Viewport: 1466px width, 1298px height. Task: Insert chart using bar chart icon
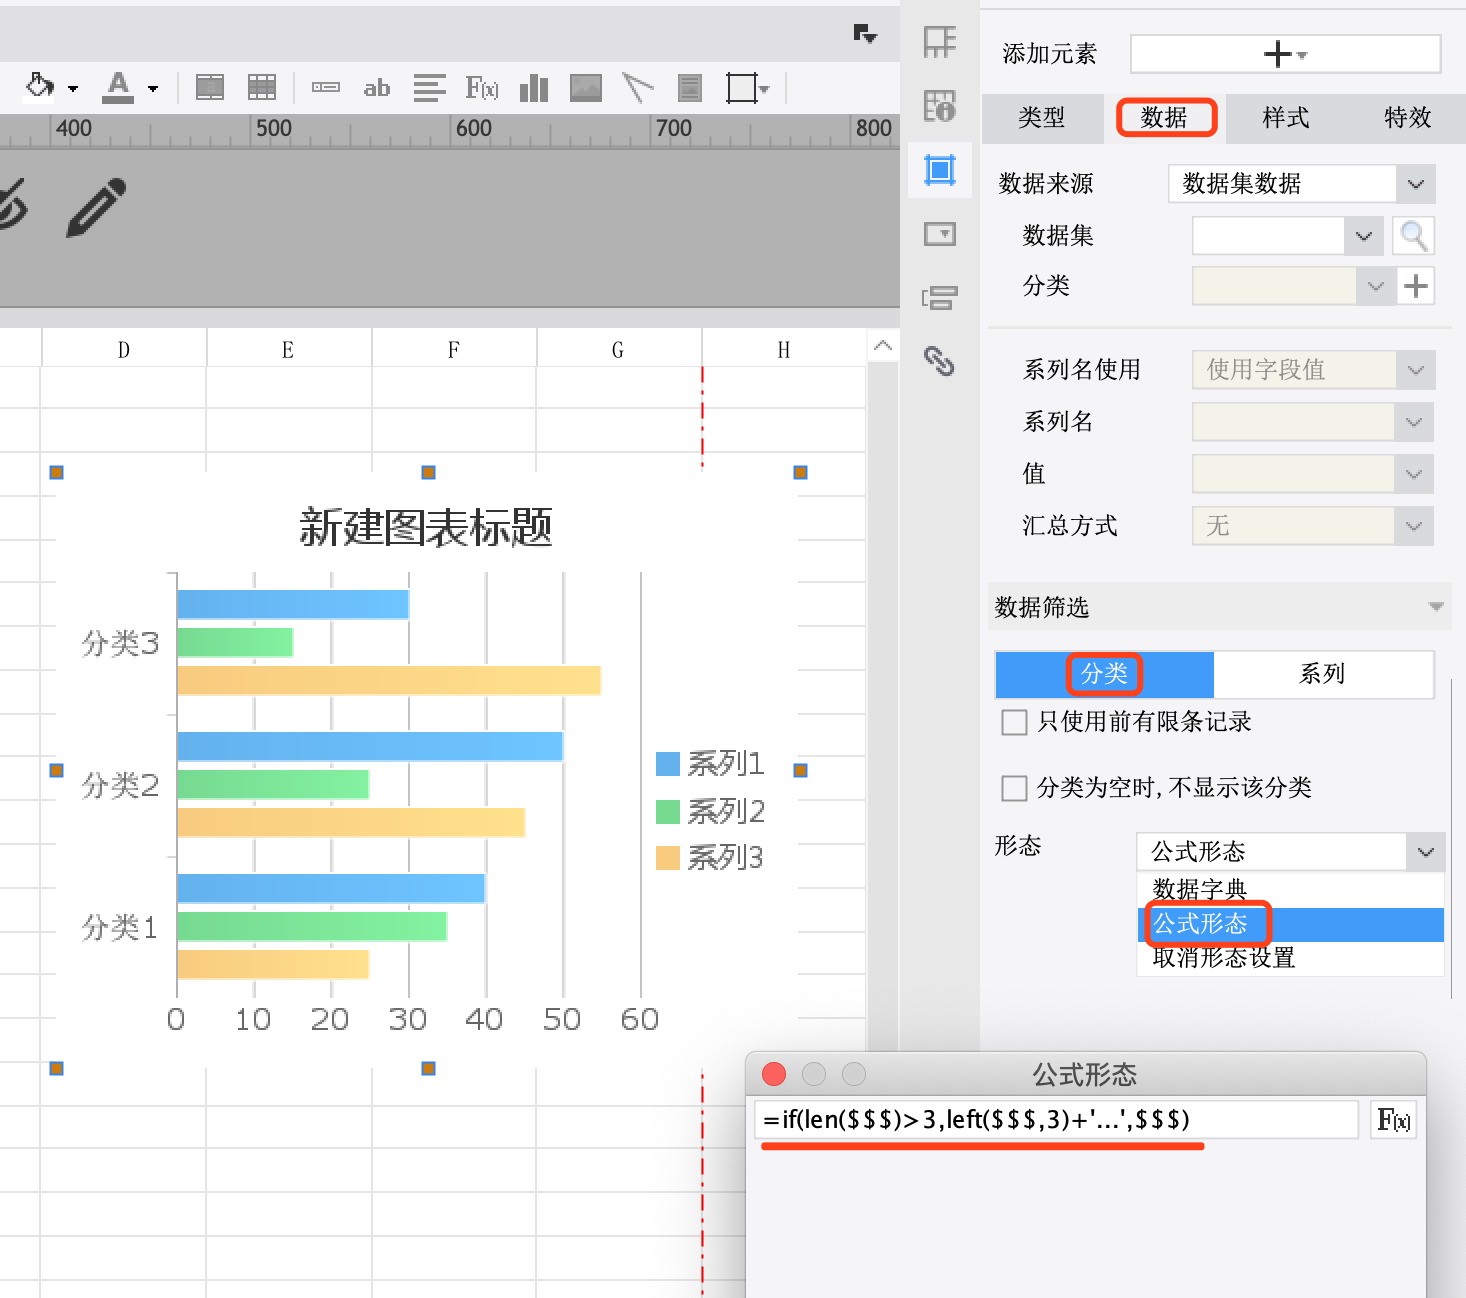534,88
